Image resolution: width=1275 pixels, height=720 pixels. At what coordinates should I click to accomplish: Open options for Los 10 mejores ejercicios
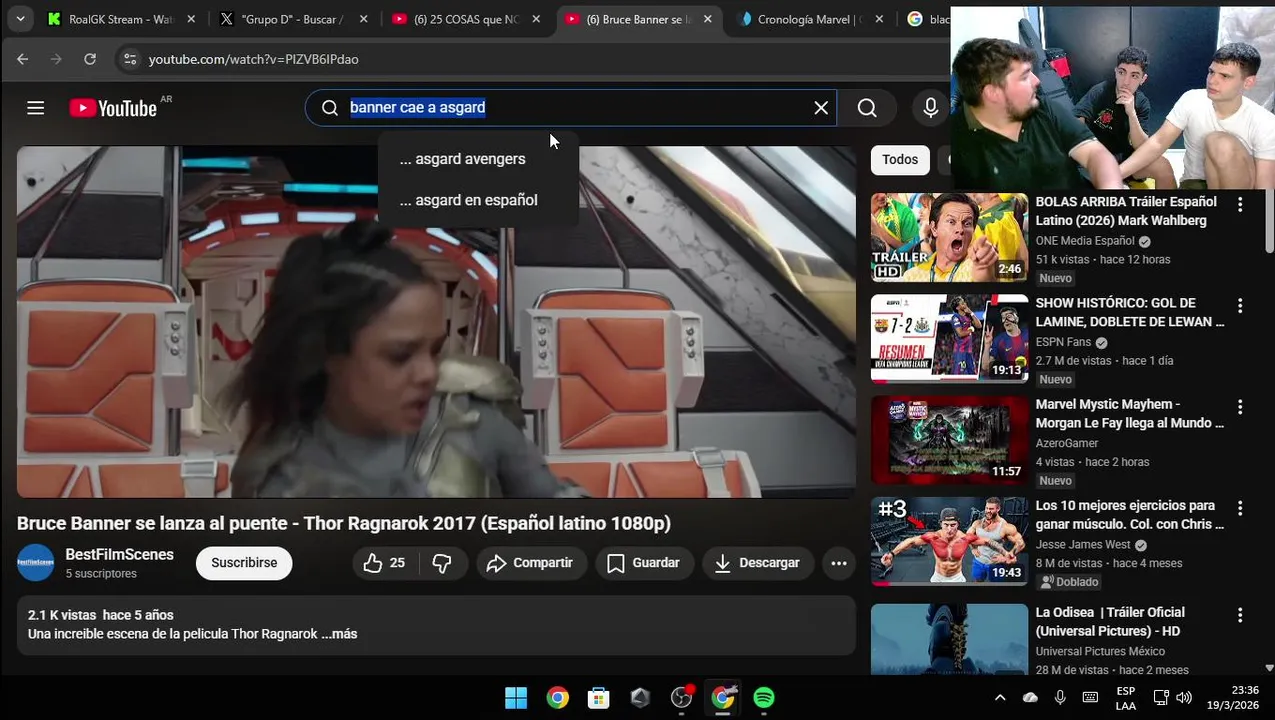(1240, 509)
